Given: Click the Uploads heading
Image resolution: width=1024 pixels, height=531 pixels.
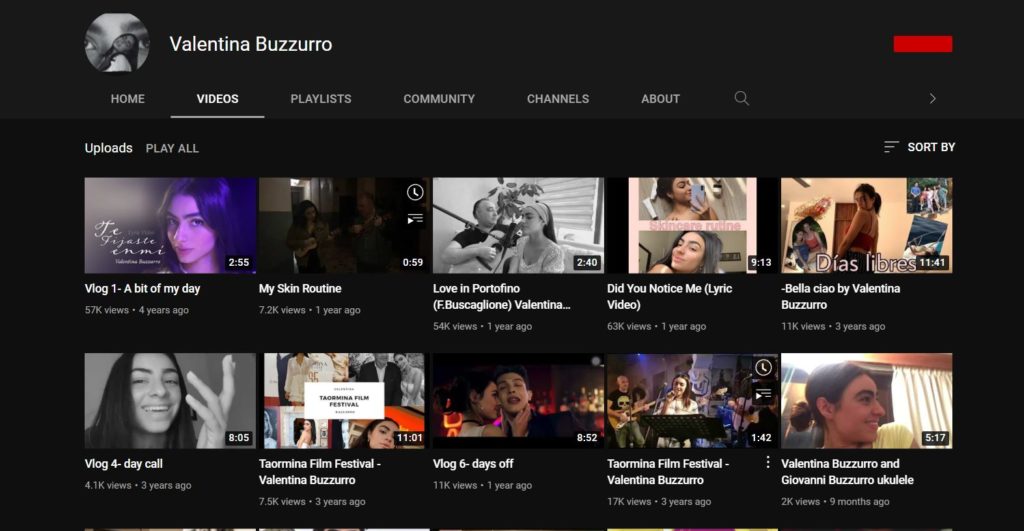Looking at the screenshot, I should click(x=108, y=148).
